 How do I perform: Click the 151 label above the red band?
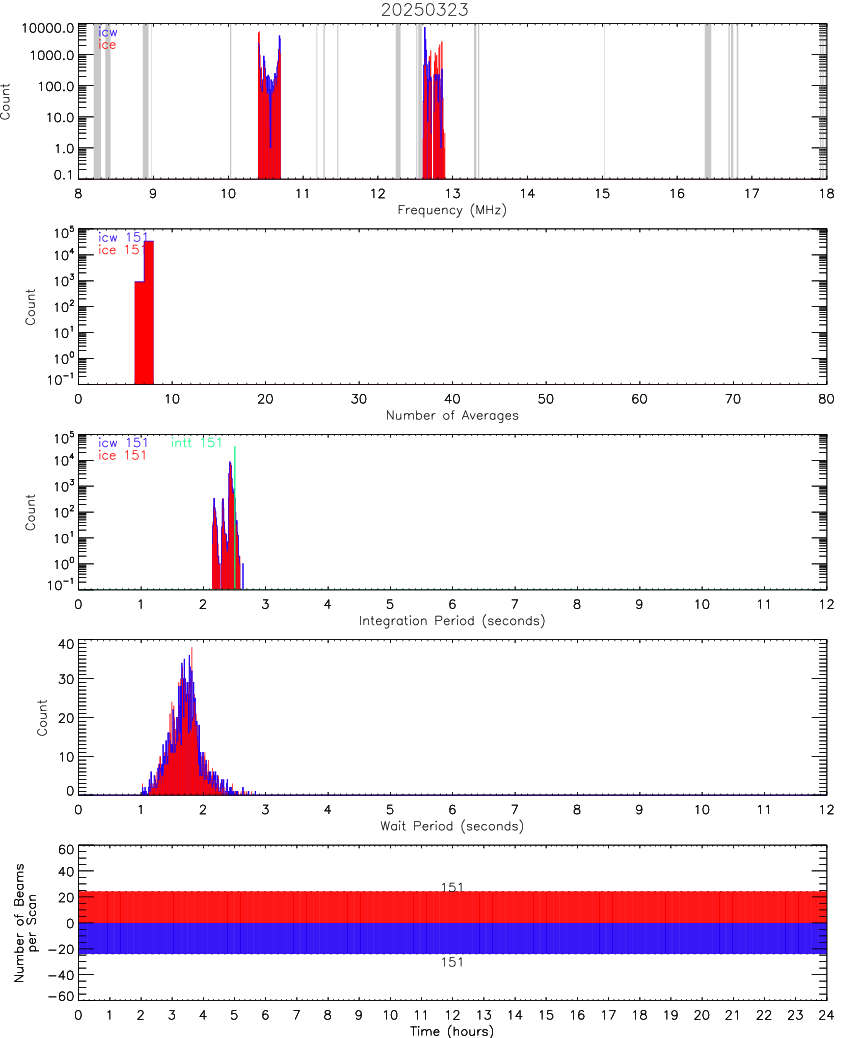pos(452,886)
